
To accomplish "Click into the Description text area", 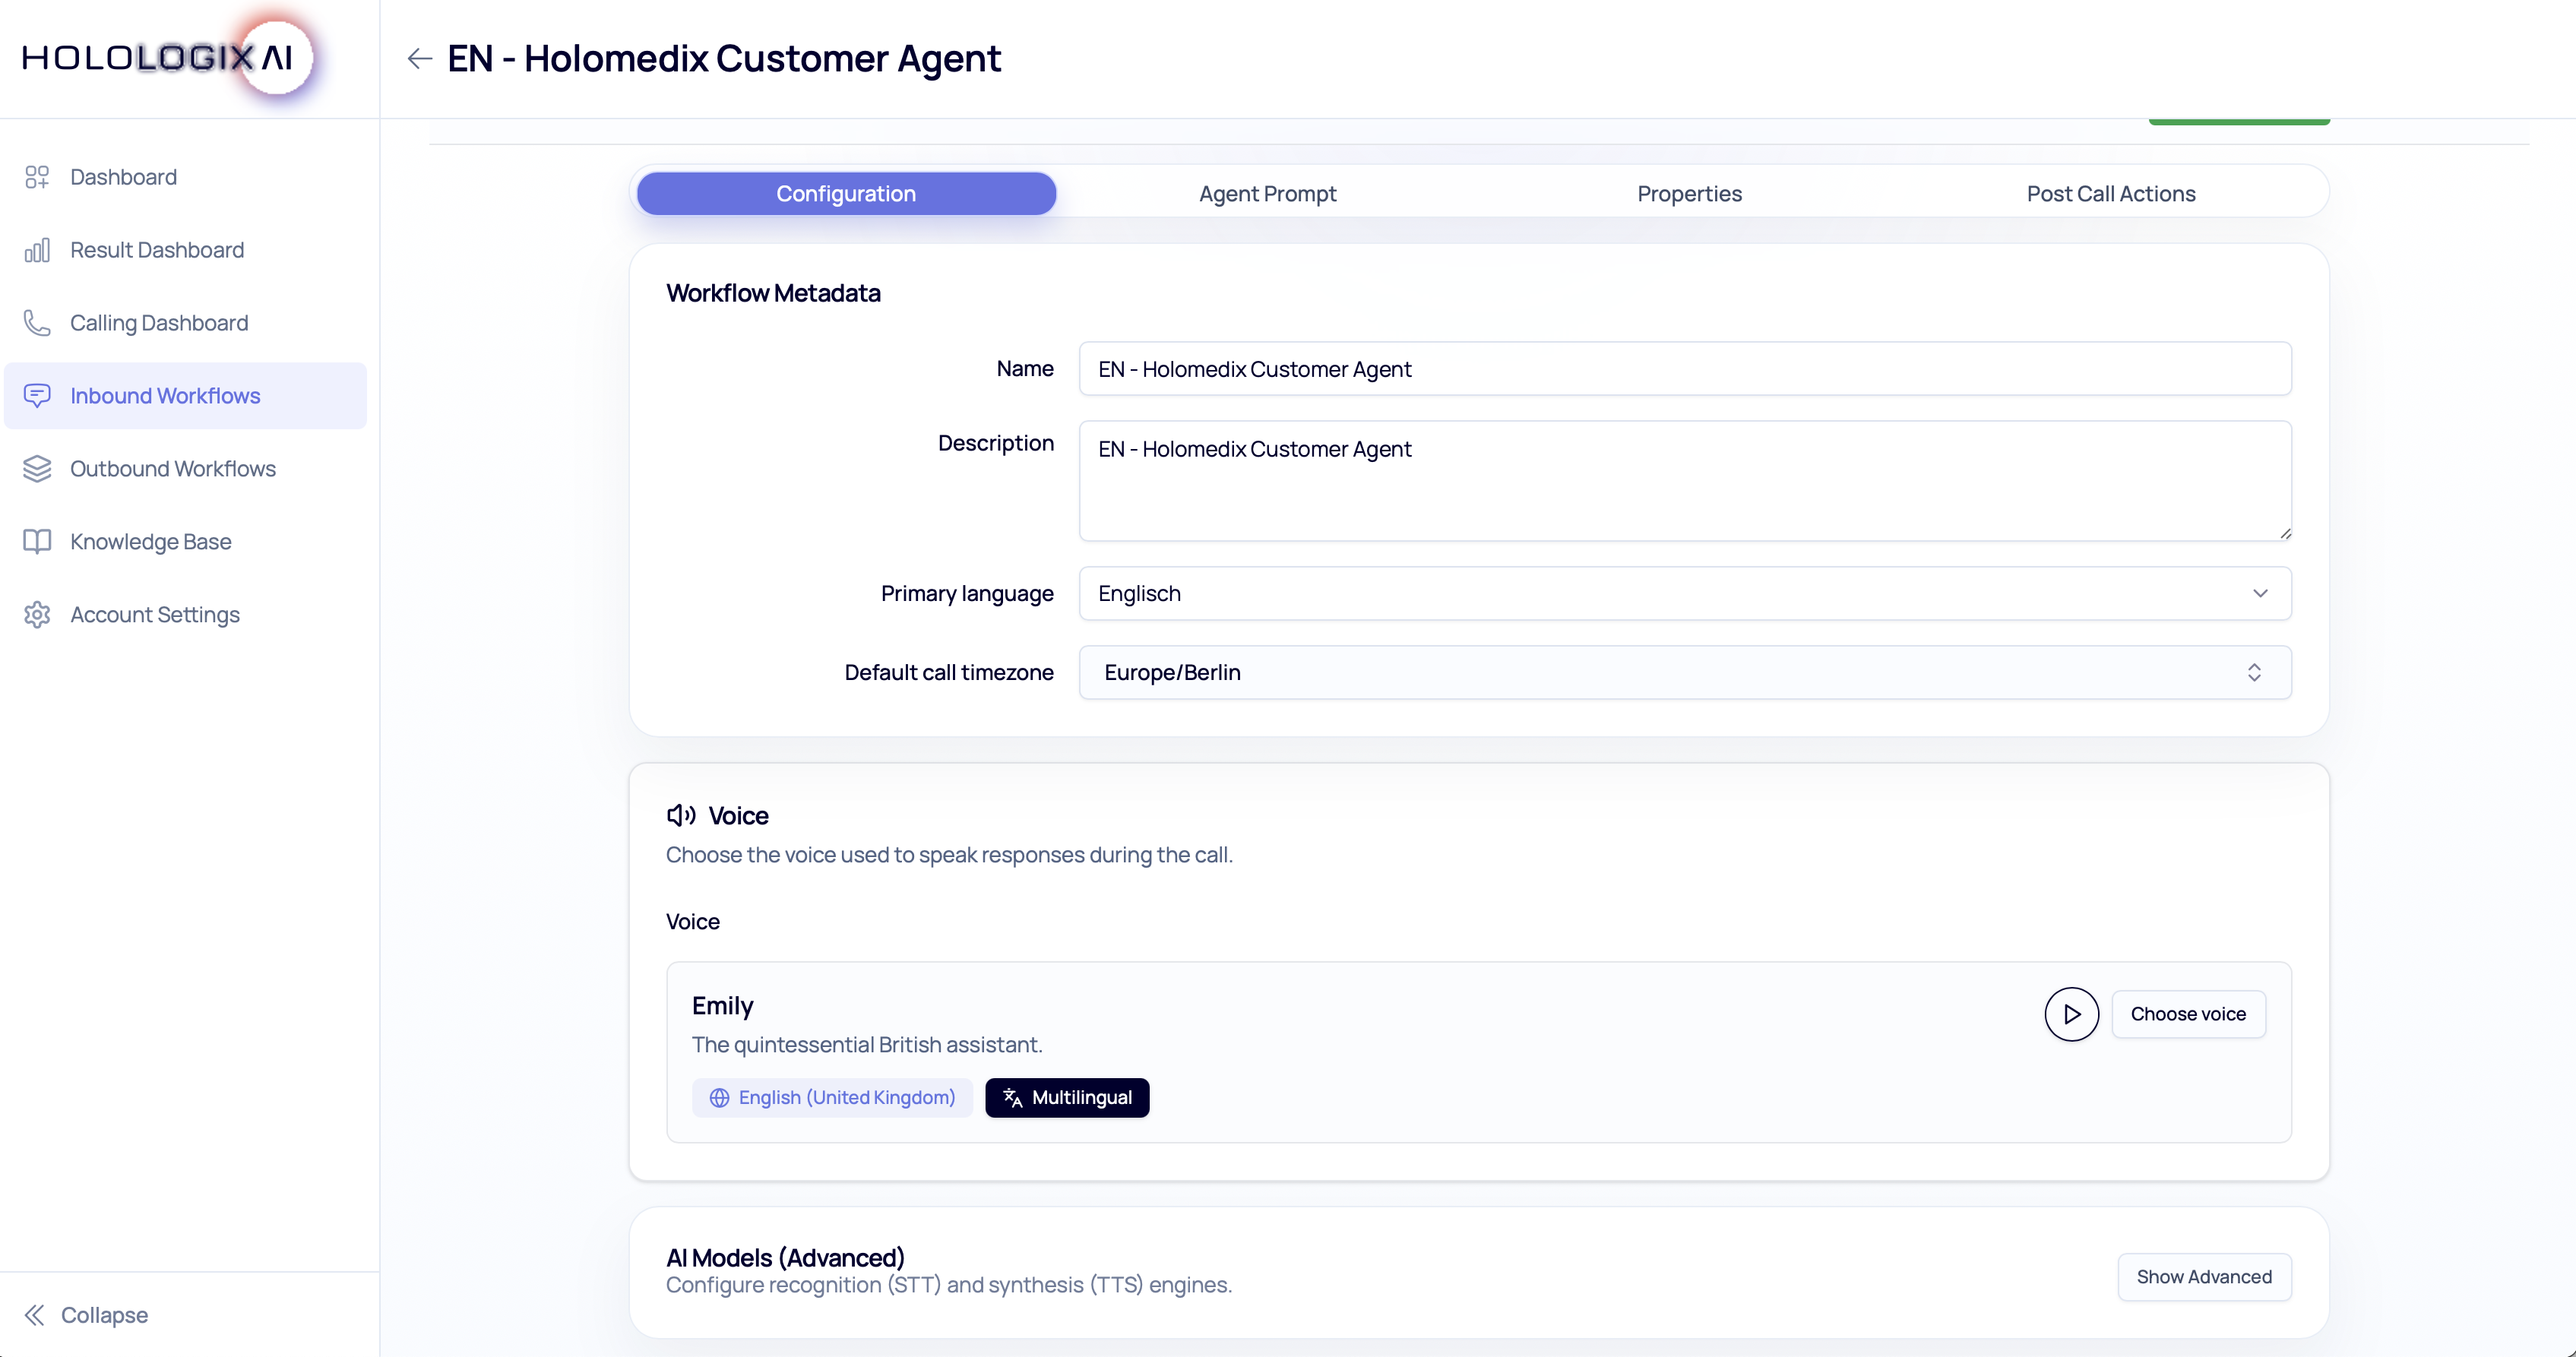I will 1684,481.
